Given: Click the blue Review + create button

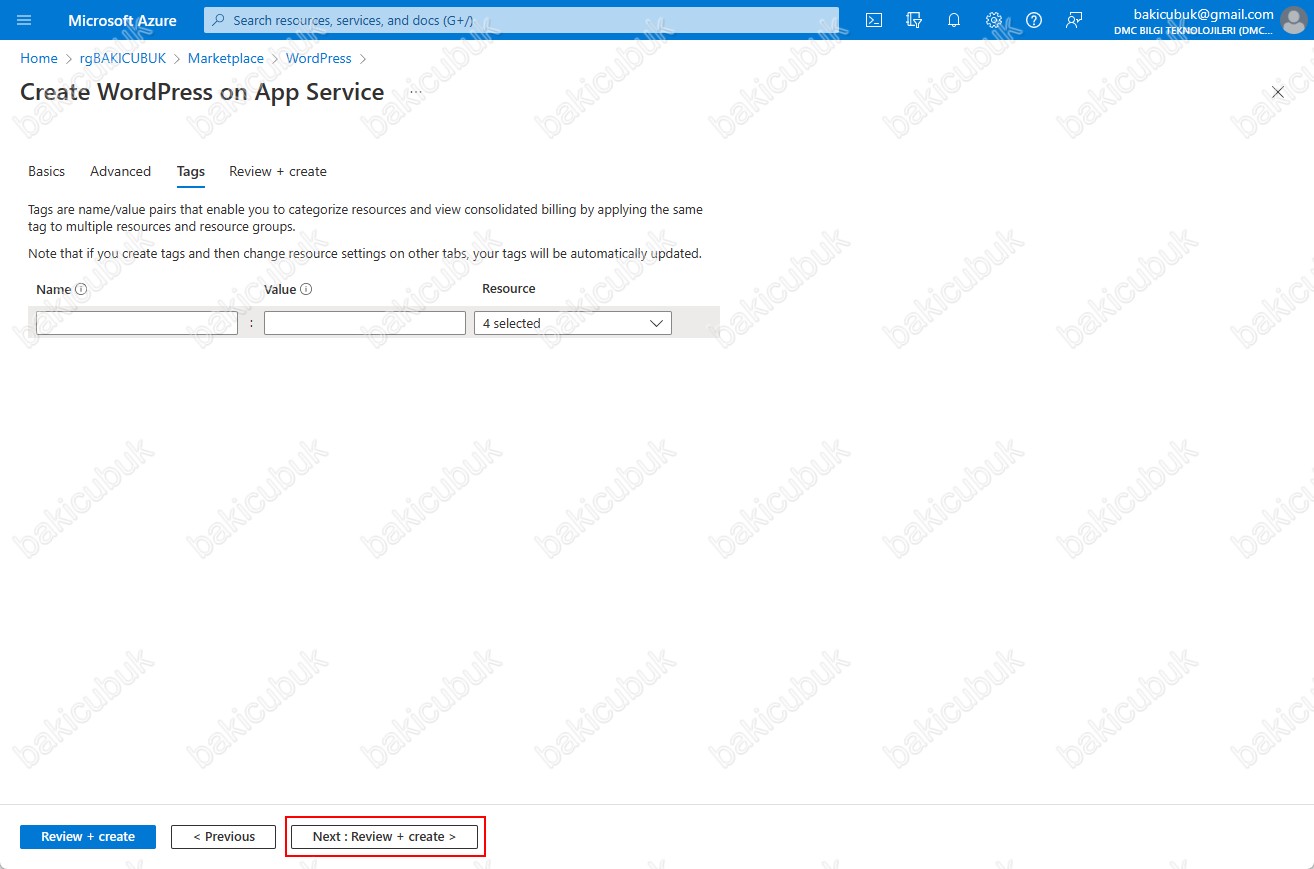Looking at the screenshot, I should tap(88, 836).
